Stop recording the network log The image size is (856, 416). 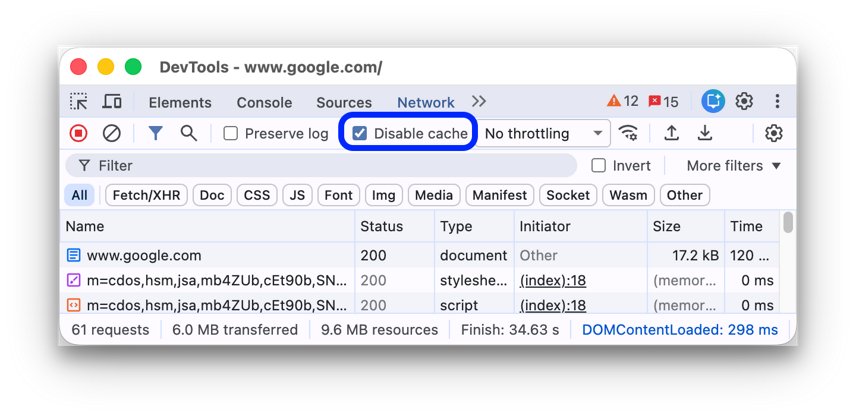[79, 133]
